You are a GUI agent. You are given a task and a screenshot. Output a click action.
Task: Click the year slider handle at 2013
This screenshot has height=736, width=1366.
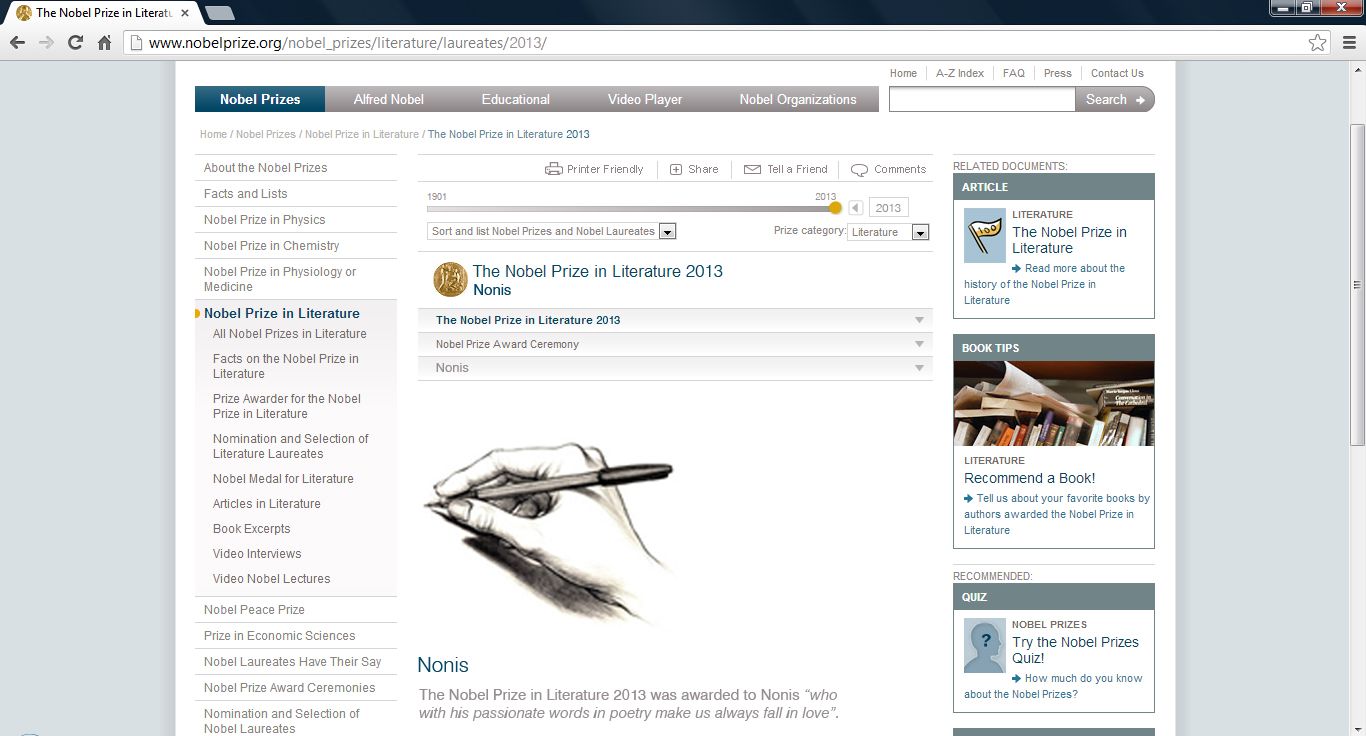coord(836,208)
